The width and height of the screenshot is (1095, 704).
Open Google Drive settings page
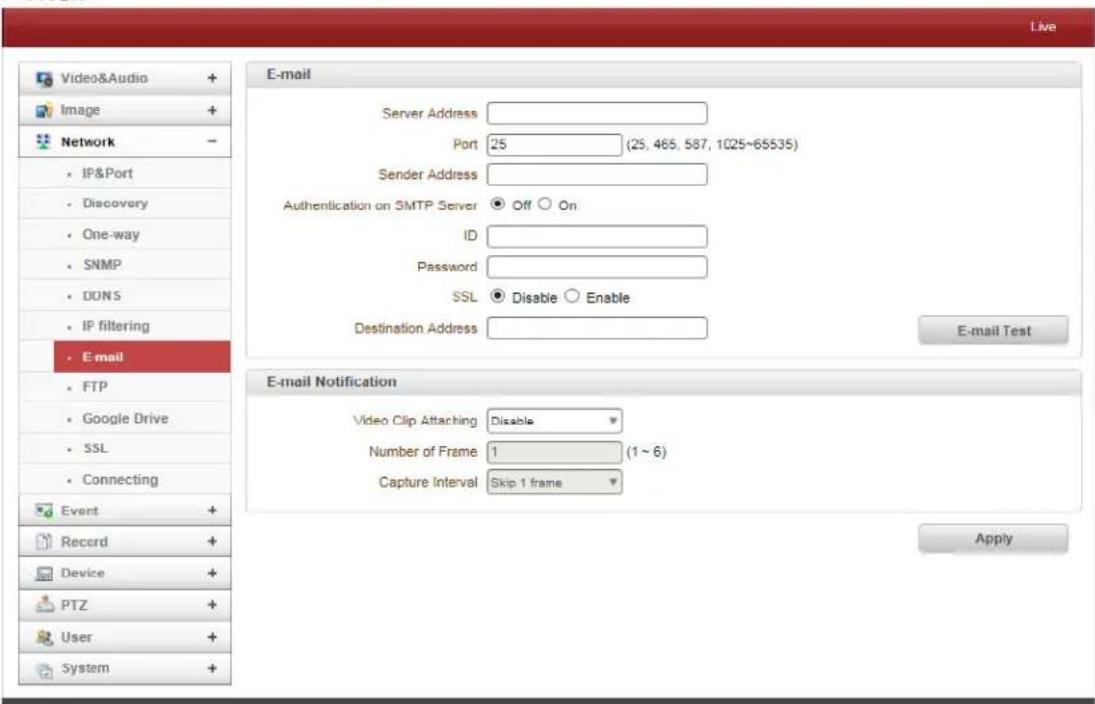(x=125, y=418)
